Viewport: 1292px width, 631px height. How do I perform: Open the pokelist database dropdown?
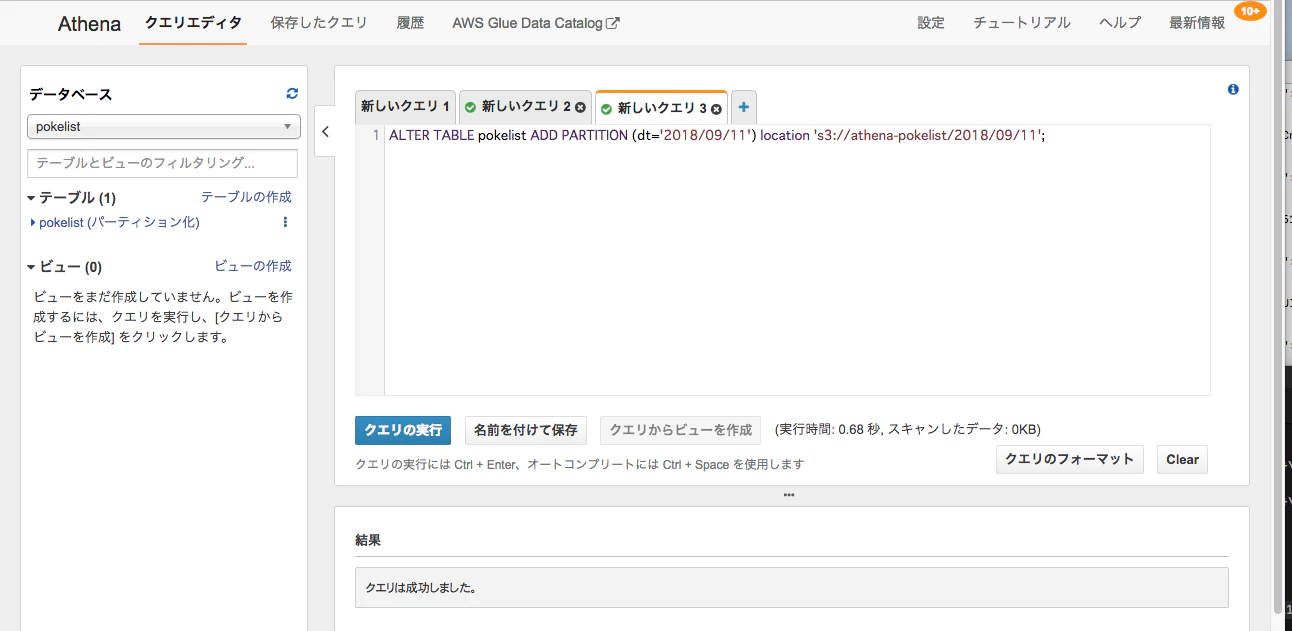click(164, 127)
